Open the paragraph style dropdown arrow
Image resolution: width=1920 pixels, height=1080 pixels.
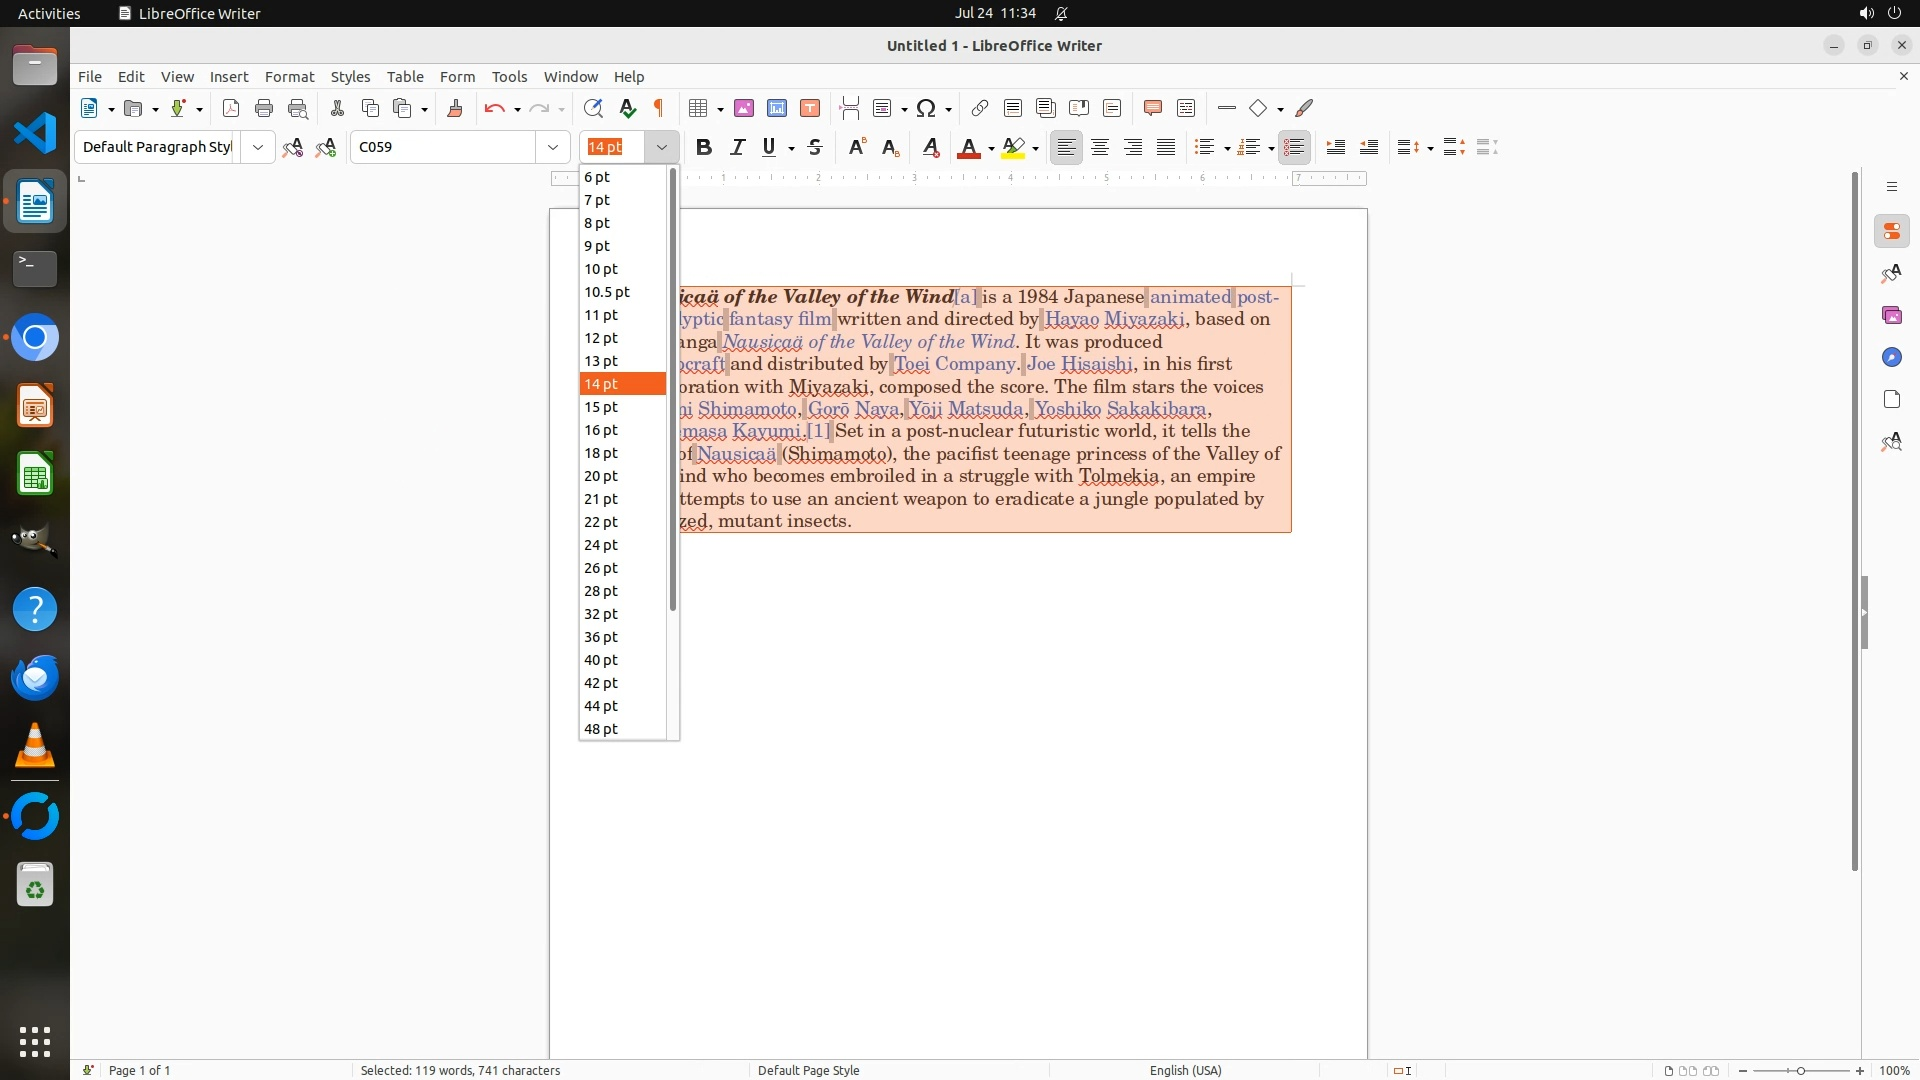click(x=258, y=147)
